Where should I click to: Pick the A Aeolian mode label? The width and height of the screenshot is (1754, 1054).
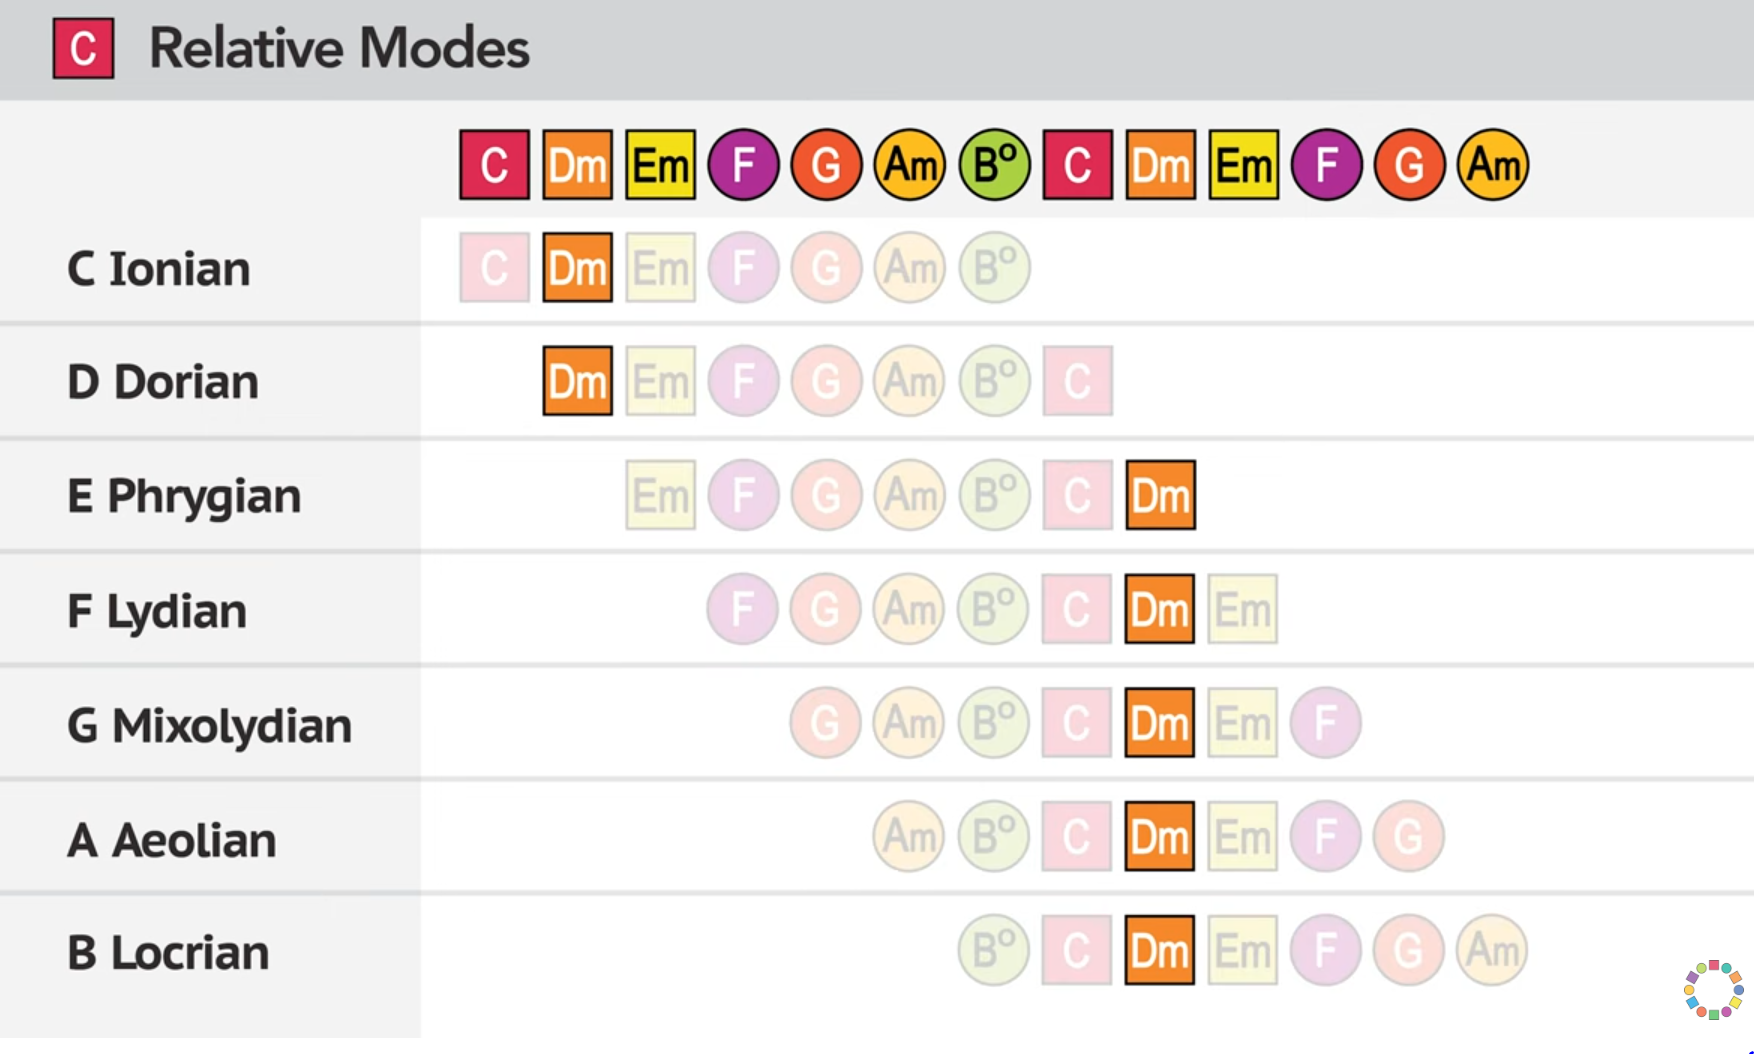point(171,839)
